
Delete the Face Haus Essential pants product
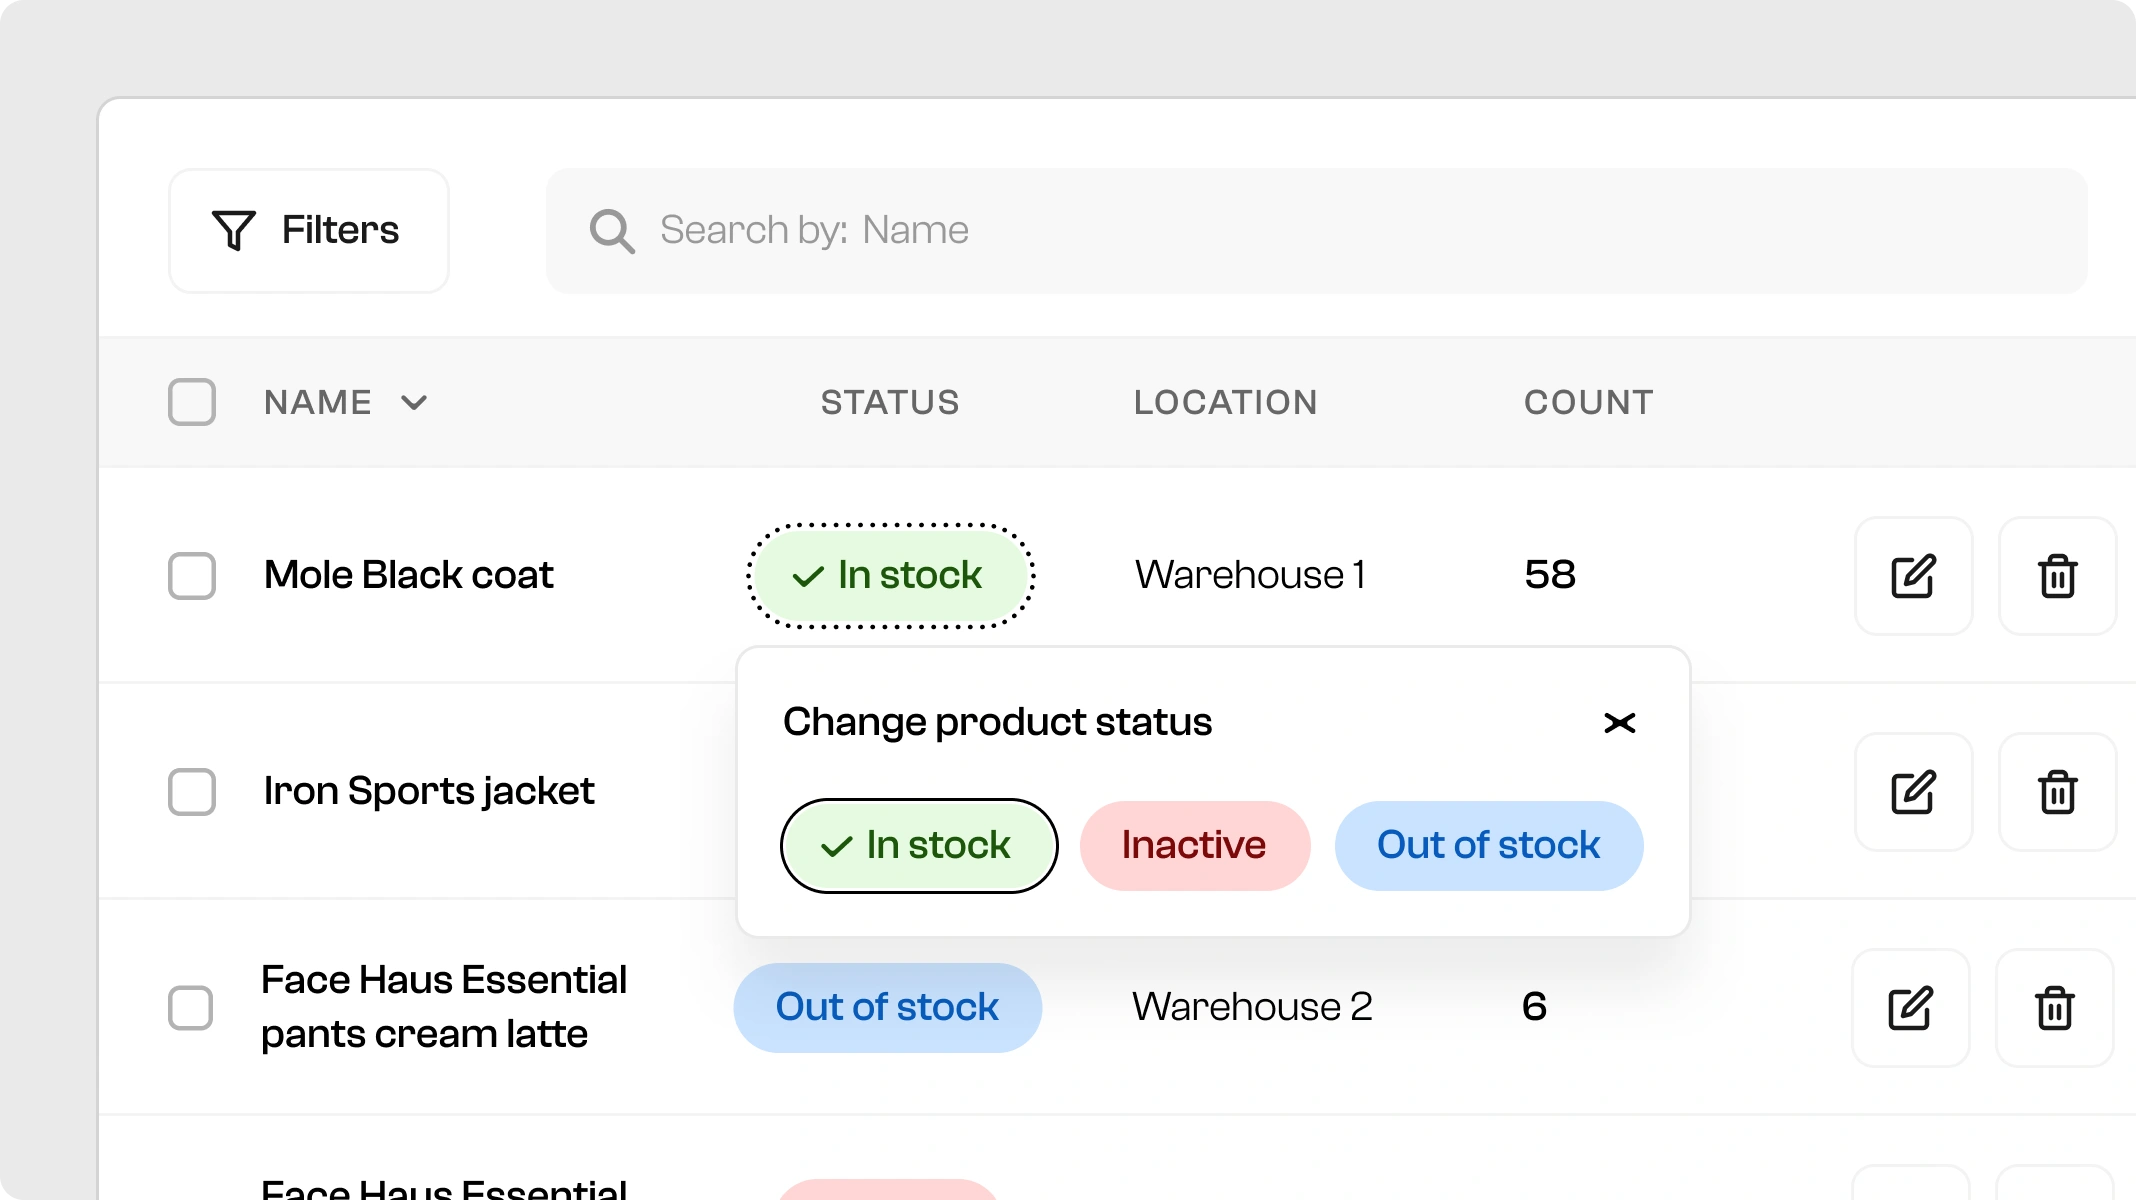point(2054,1007)
